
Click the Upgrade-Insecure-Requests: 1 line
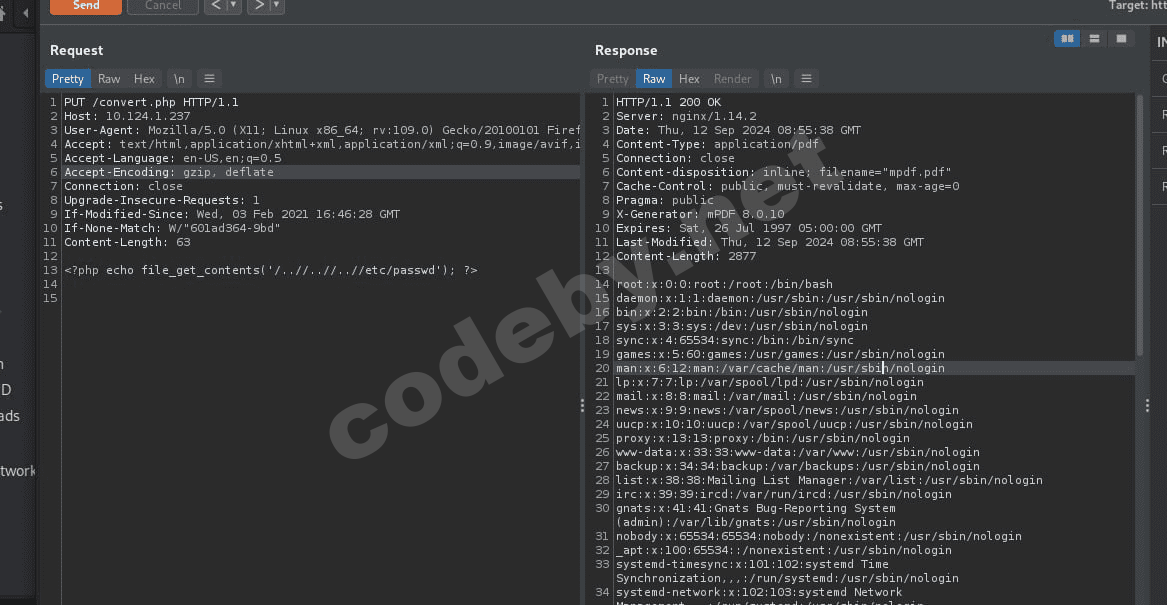pos(162,199)
